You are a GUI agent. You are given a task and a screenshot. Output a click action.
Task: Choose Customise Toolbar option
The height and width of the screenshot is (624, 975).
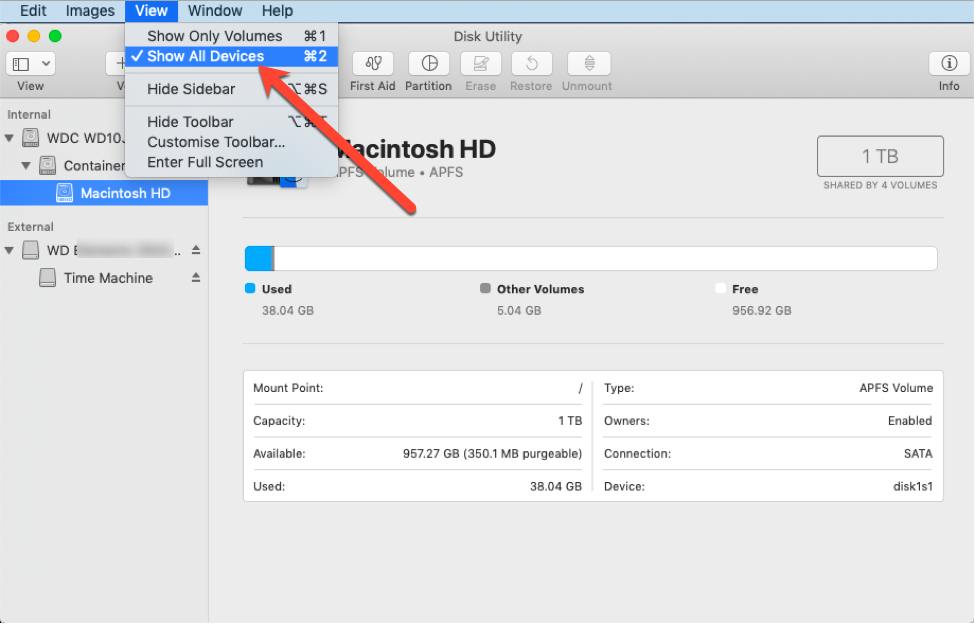(231, 142)
